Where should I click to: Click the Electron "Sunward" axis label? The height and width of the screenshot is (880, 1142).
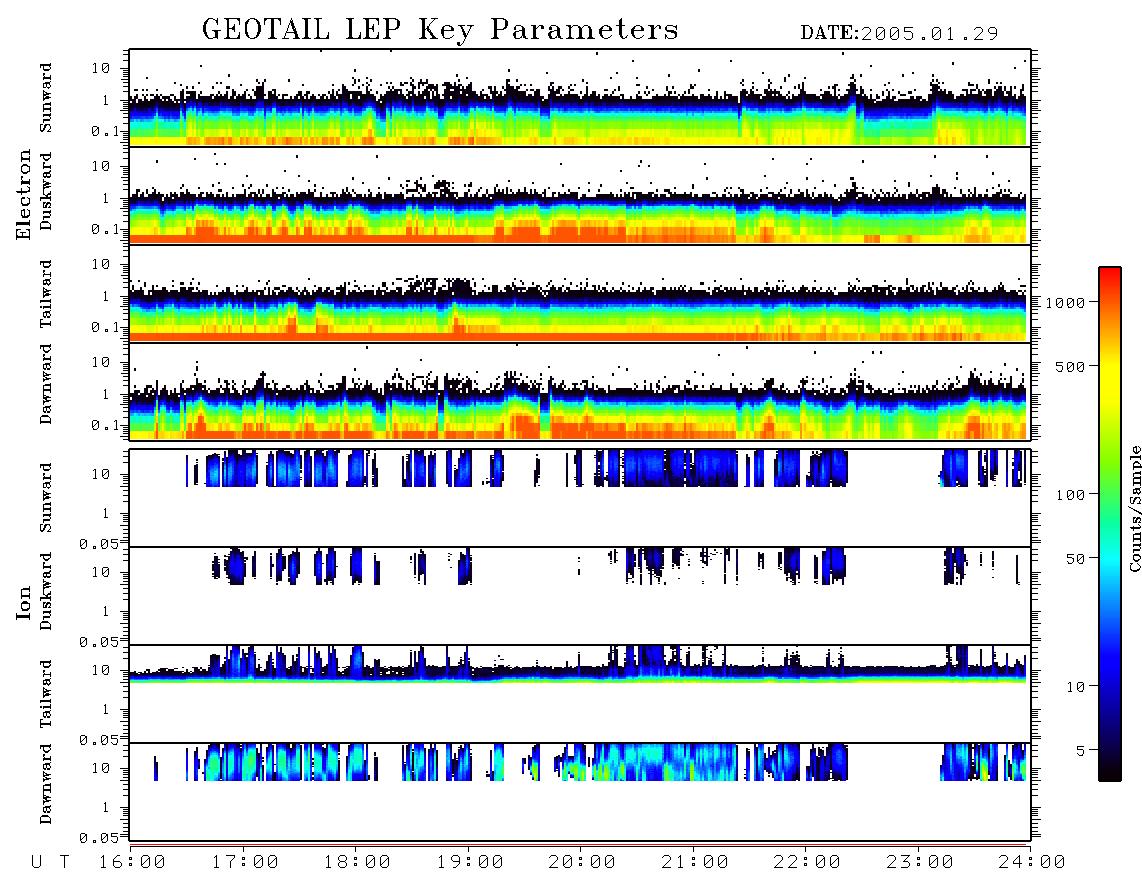coord(46,98)
